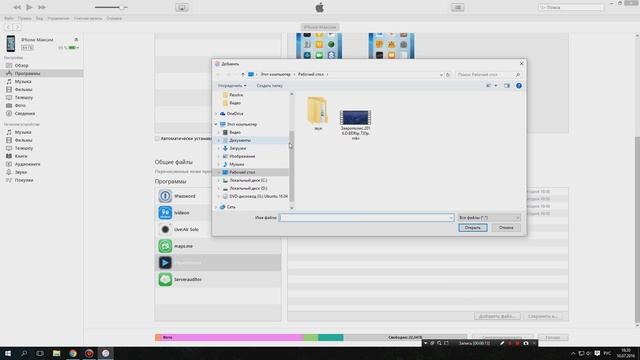Viewport: 640px width, 360px height.
Task: Click the green segment of storage bar
Action: click(311, 338)
